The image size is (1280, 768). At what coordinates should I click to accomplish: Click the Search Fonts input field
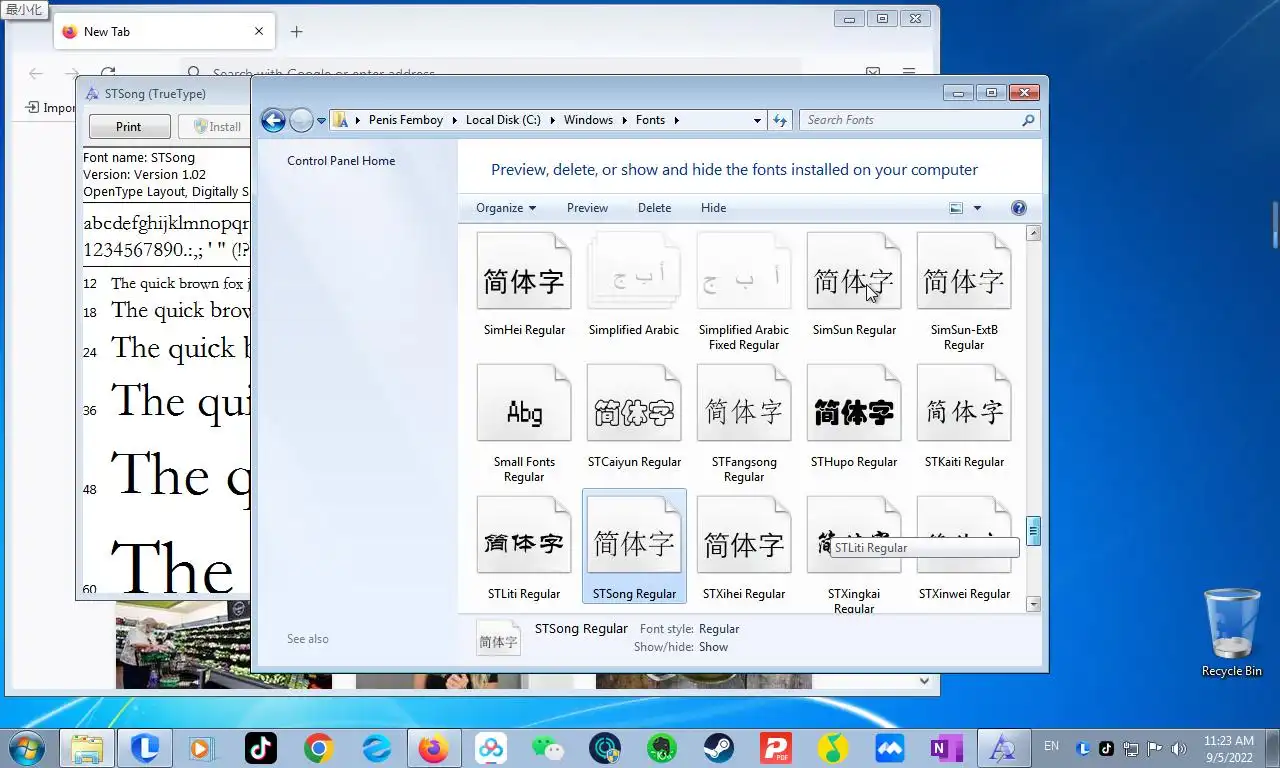coord(919,120)
